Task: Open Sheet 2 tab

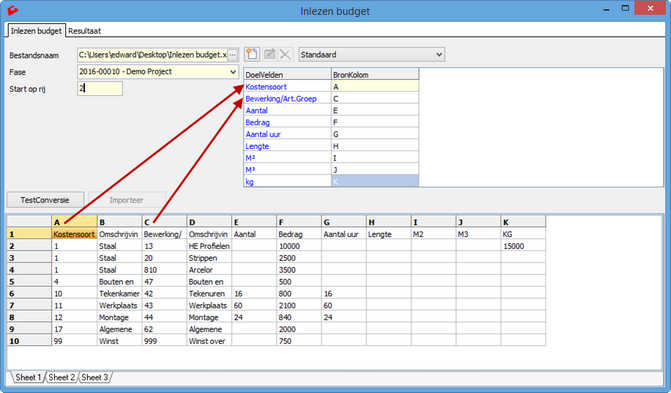Action: 61,377
